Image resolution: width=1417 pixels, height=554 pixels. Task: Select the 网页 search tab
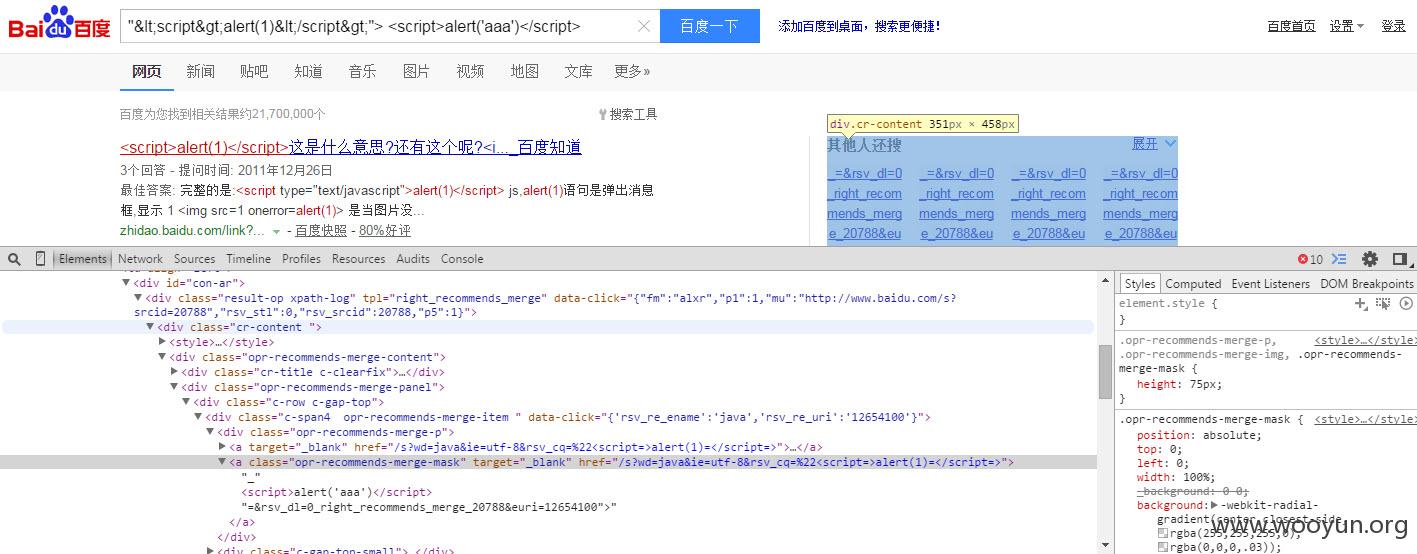point(147,71)
